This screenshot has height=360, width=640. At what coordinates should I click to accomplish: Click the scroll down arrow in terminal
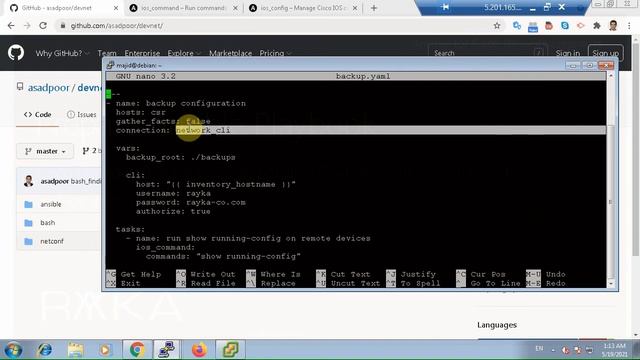pos(611,284)
